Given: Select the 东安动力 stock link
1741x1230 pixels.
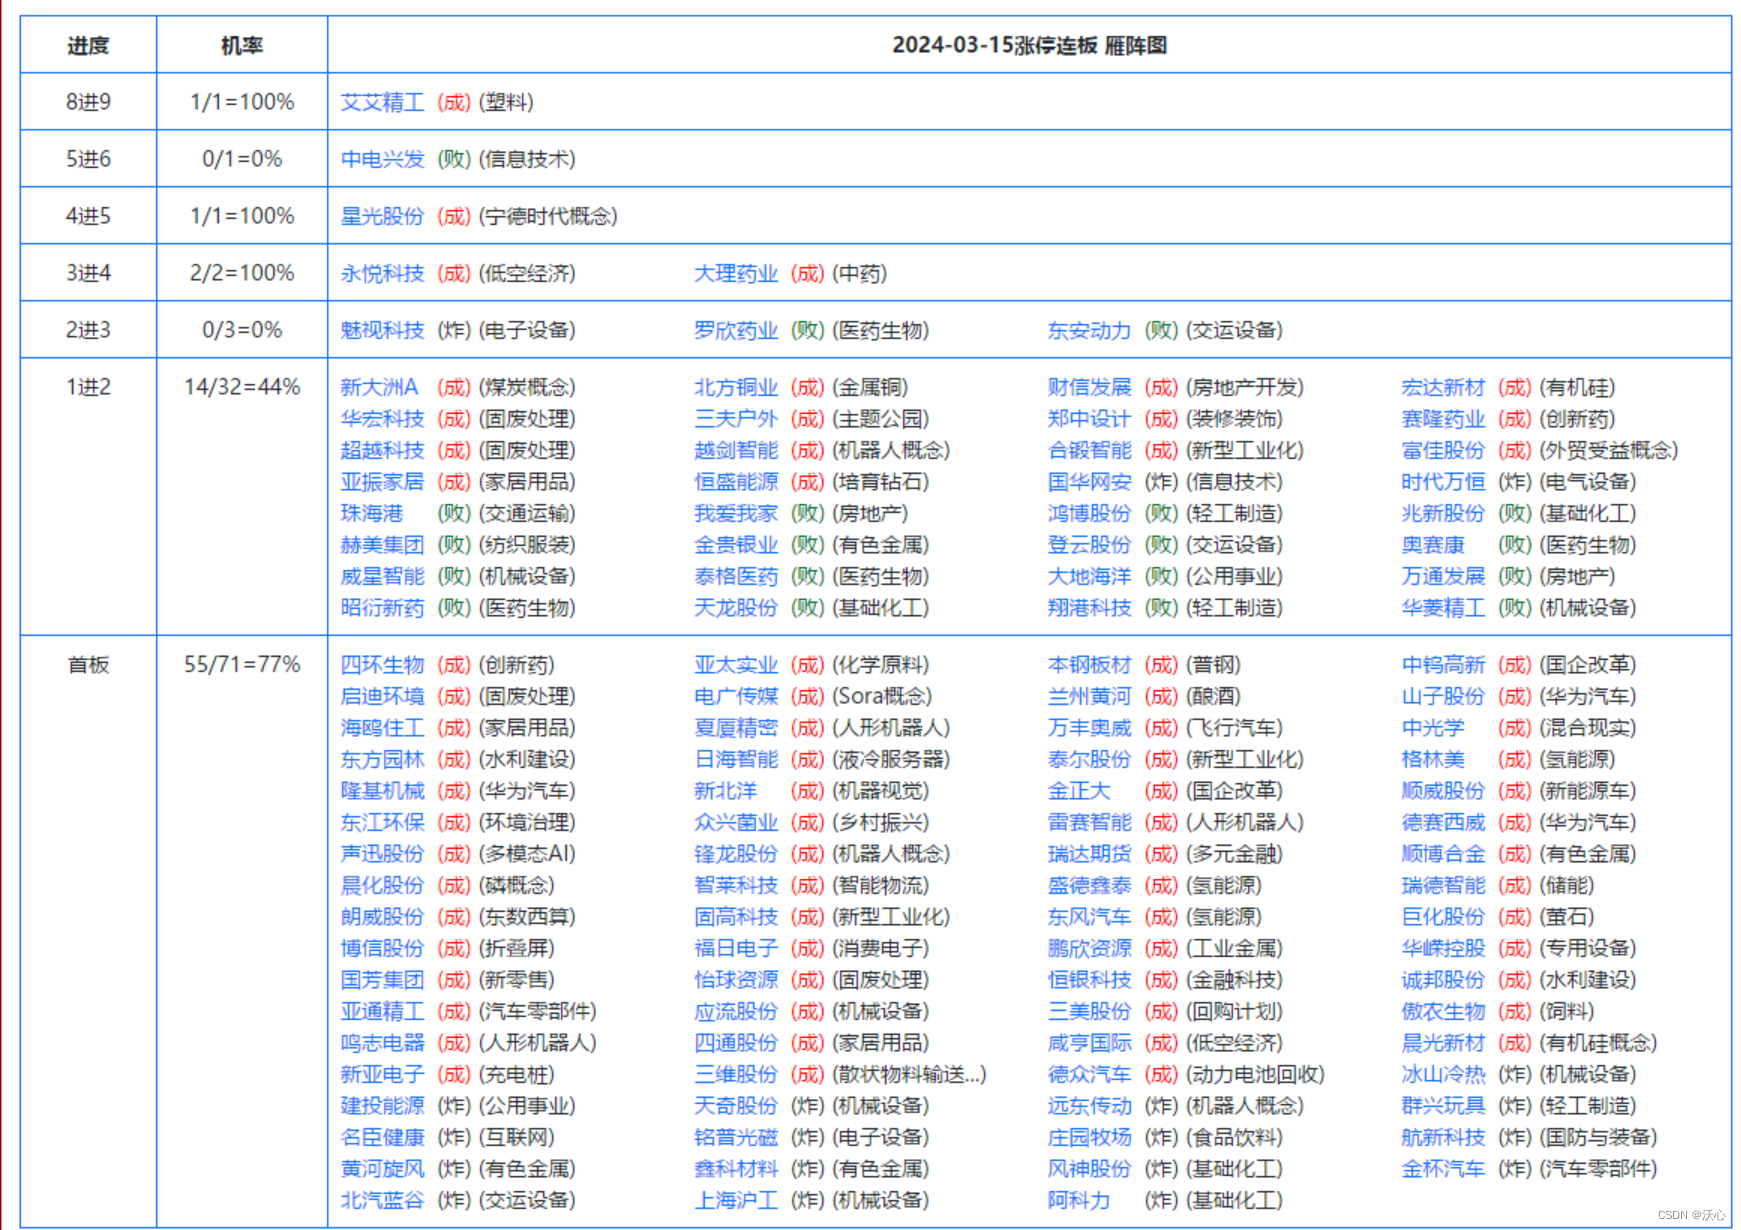Looking at the screenshot, I should click(x=1089, y=330).
